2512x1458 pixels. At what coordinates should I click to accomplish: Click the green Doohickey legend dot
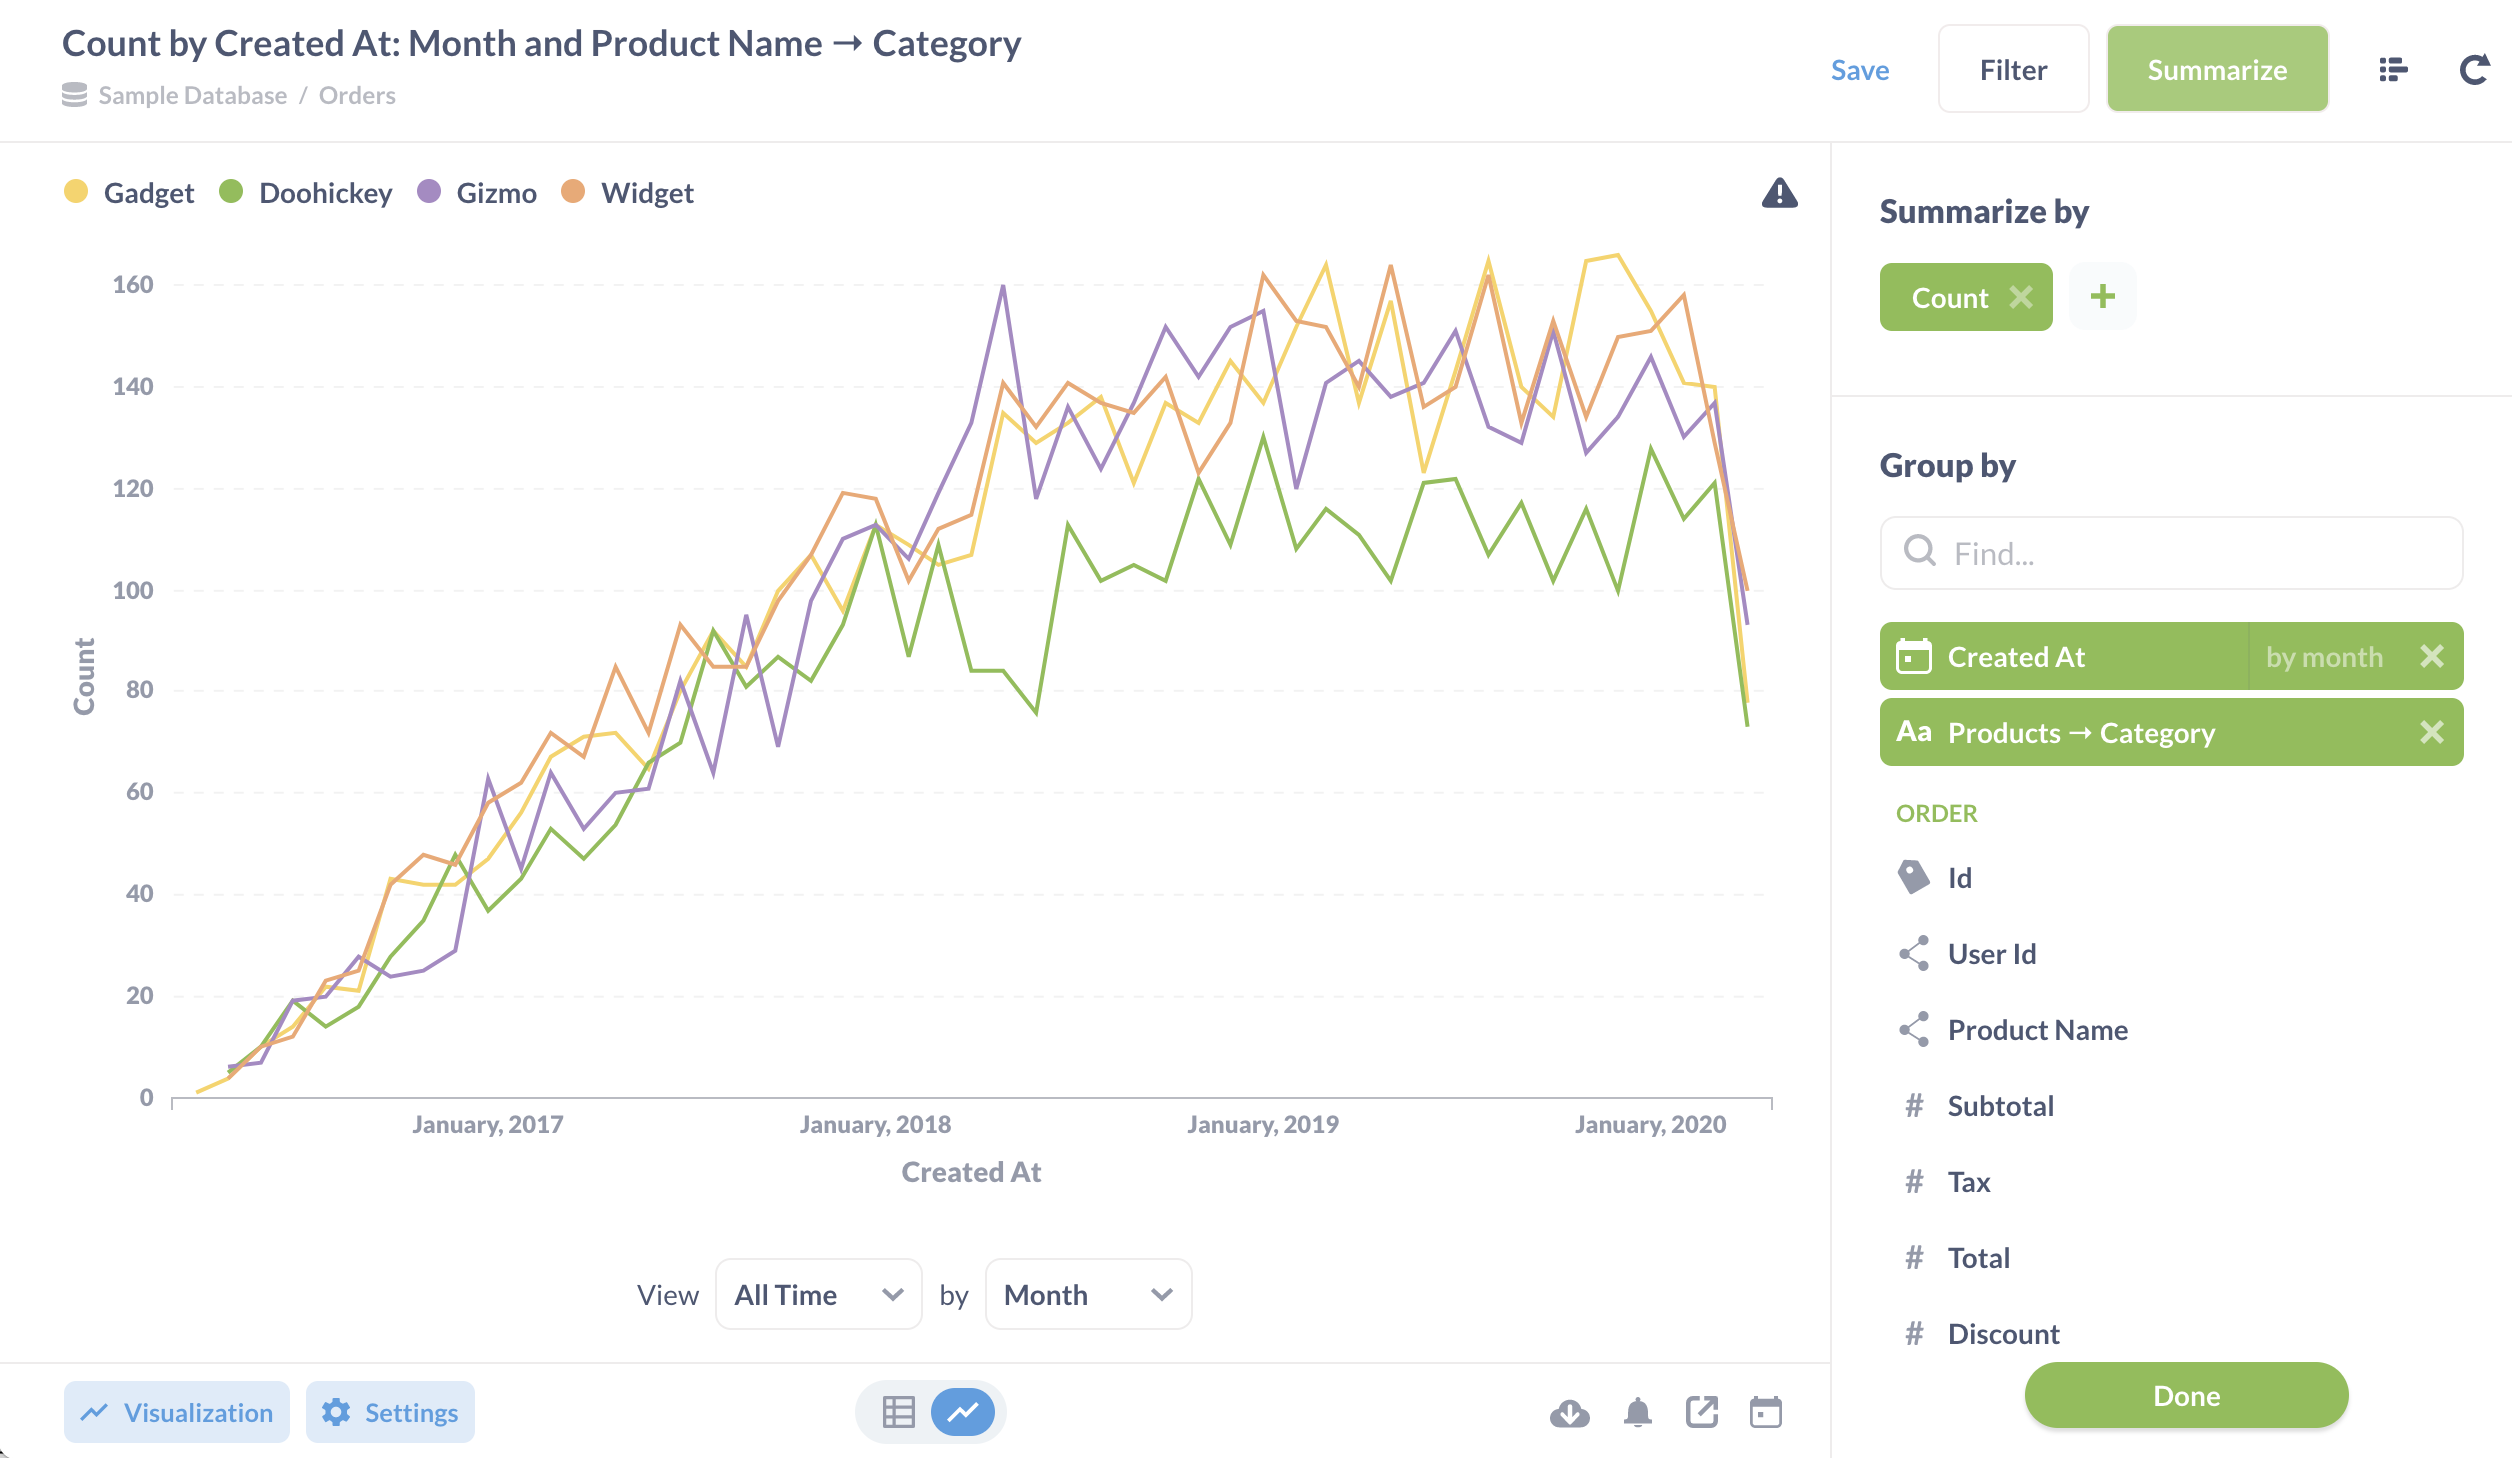pos(231,191)
